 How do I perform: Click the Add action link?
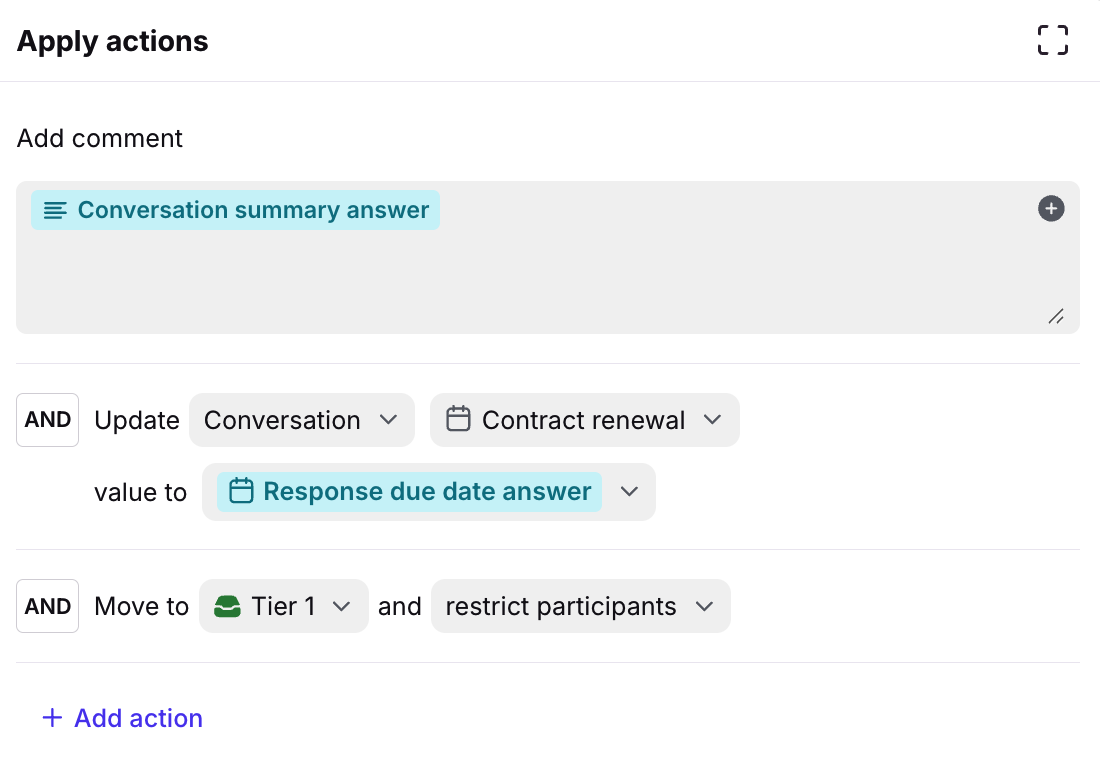(x=138, y=718)
